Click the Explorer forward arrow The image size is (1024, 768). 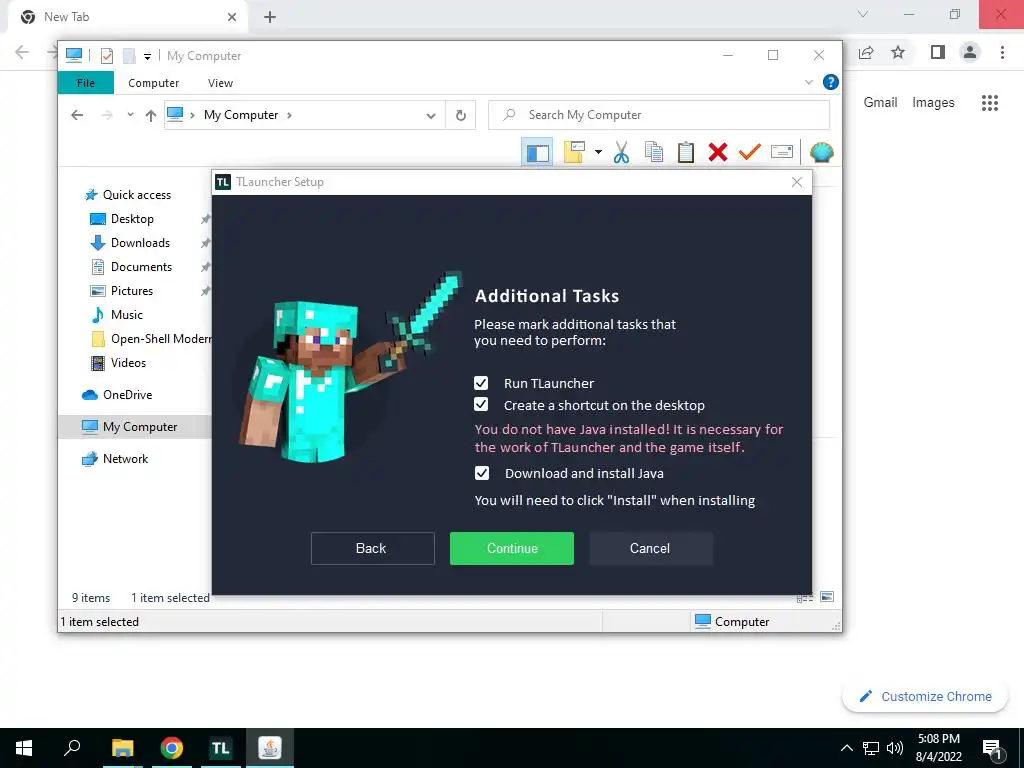click(x=107, y=116)
